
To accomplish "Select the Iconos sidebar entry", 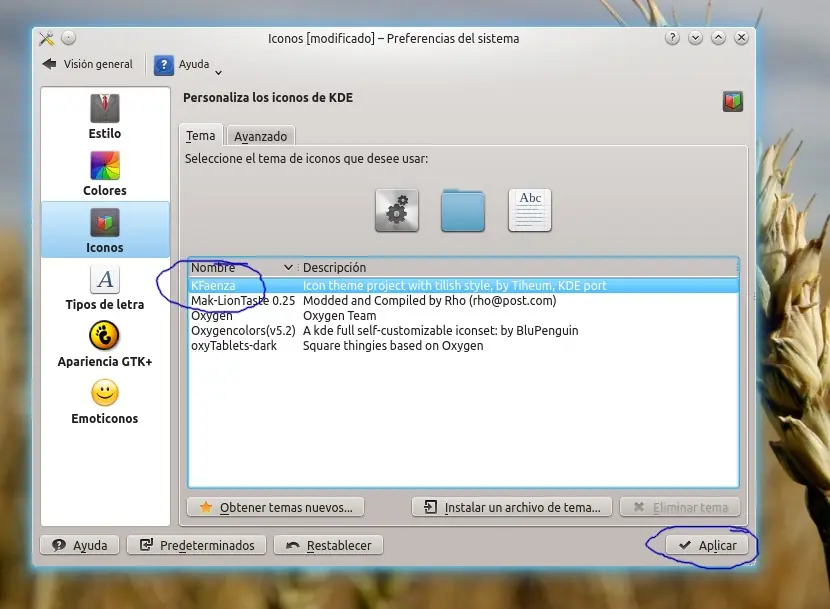I will tap(105, 230).
